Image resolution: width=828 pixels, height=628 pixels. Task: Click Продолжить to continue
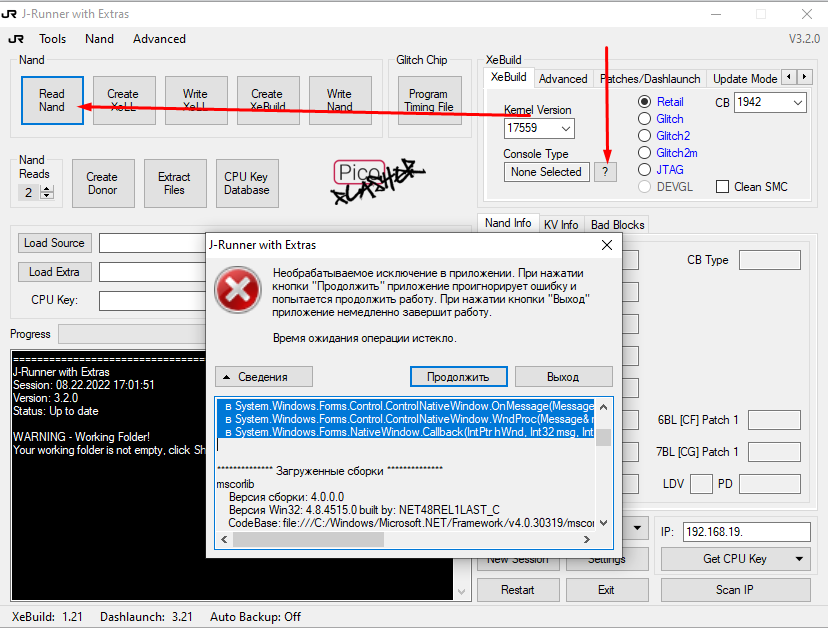(x=458, y=377)
